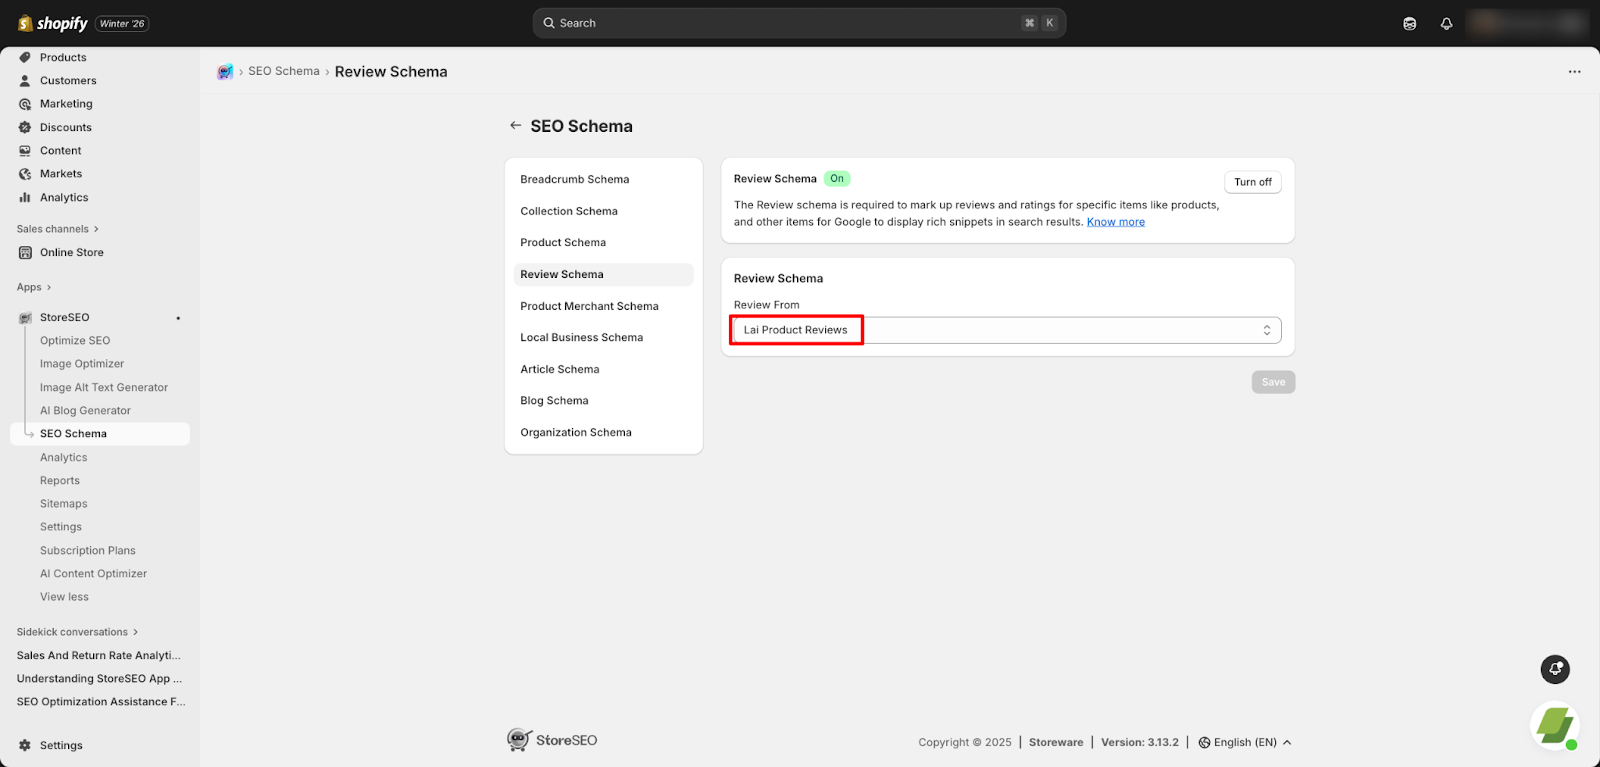Click the Customers person icon
Screen dimensions: 1600x767
click(25, 80)
